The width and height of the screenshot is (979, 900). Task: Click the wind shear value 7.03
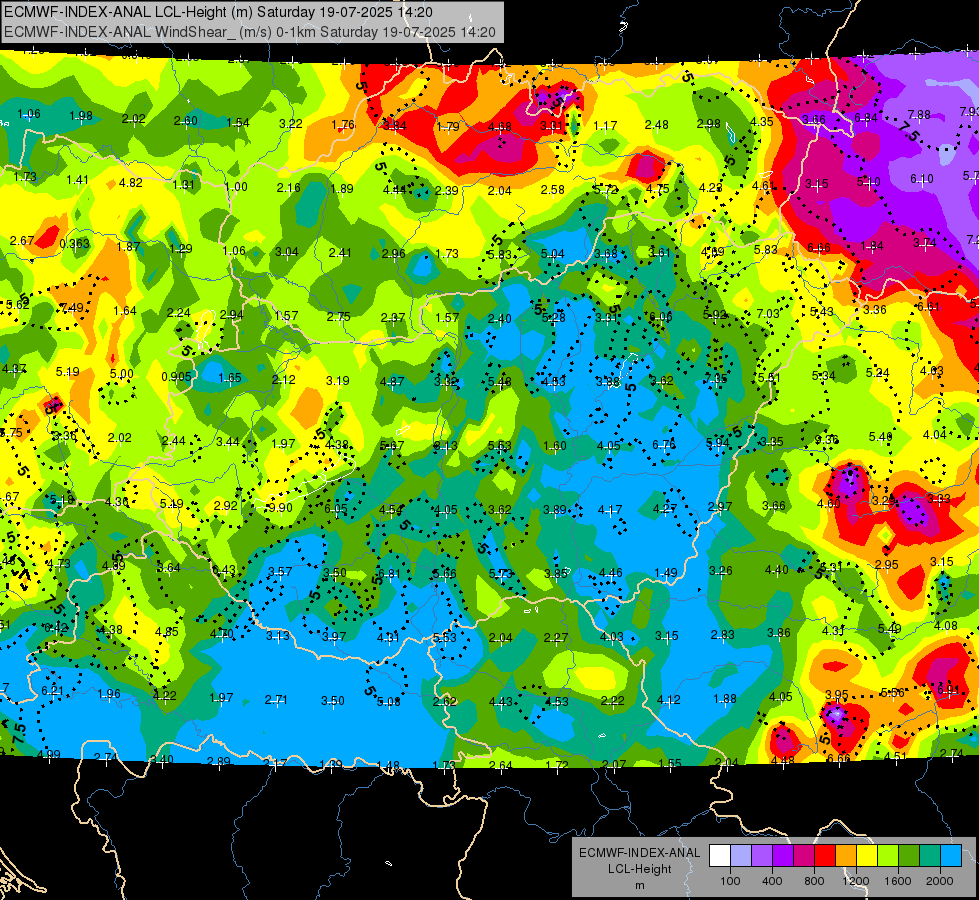(x=768, y=313)
